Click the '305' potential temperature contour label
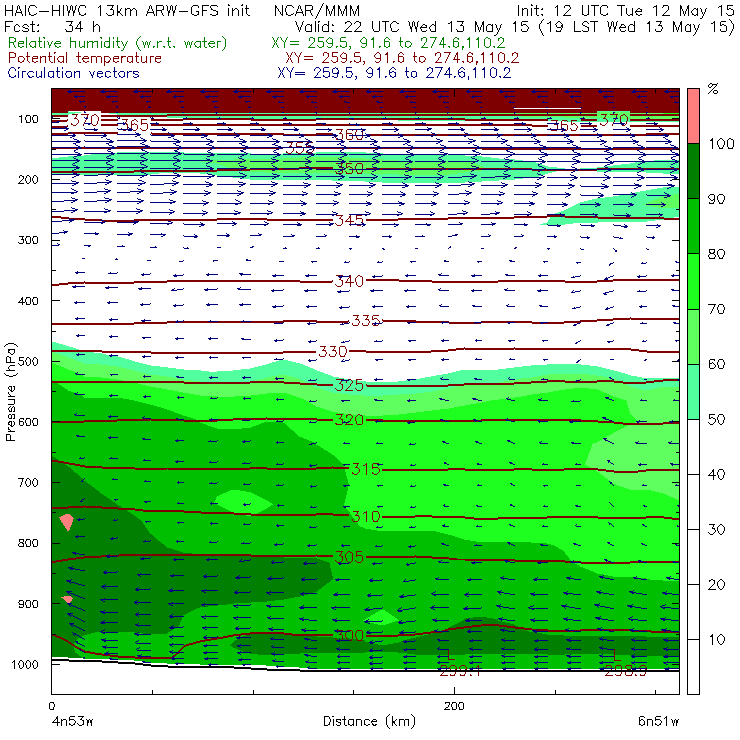This screenshot has width=740, height=740. pyautogui.click(x=349, y=557)
